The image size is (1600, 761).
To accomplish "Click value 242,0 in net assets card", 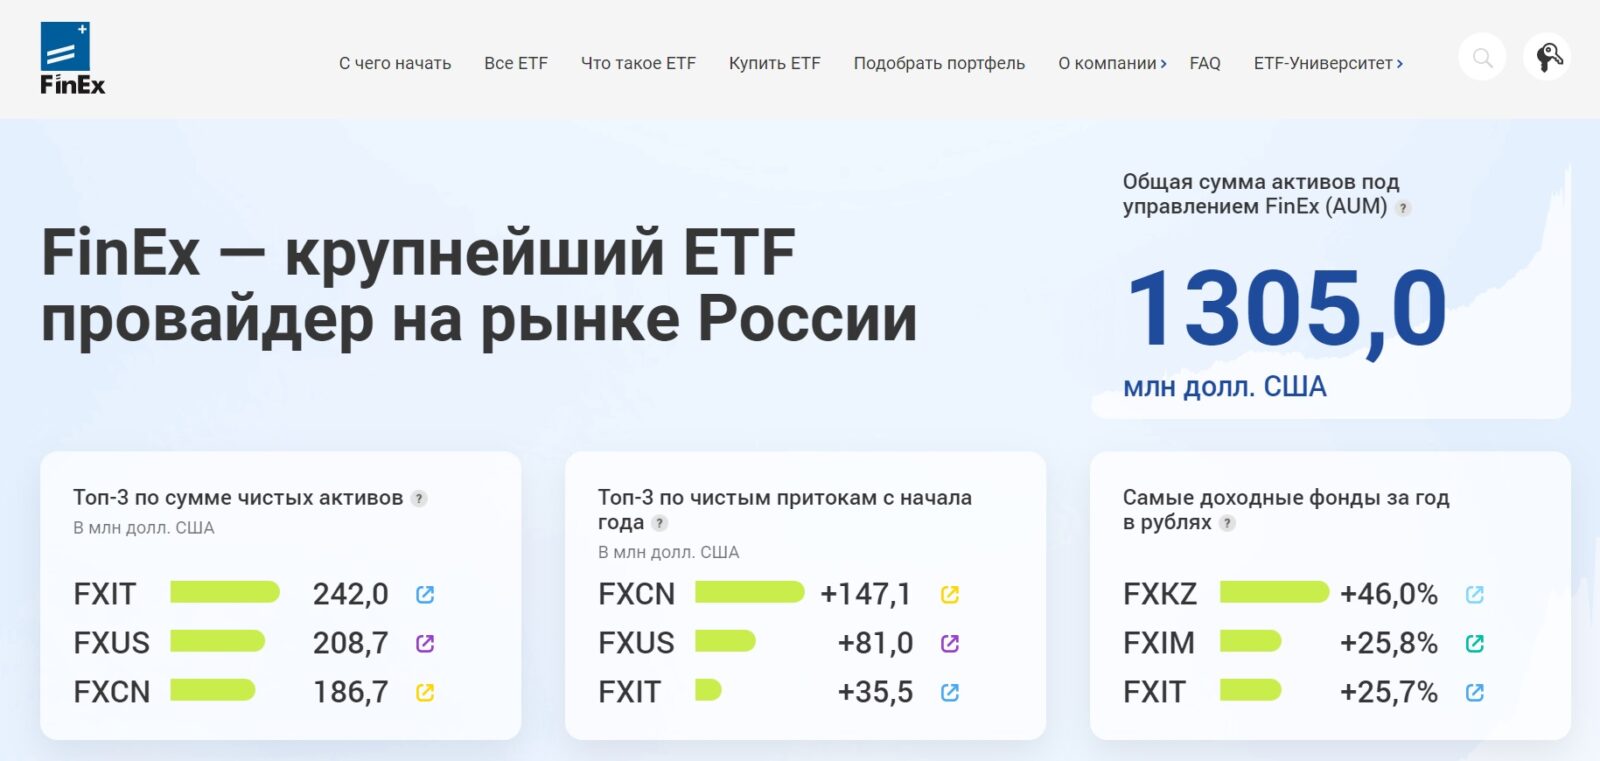I will point(350,594).
